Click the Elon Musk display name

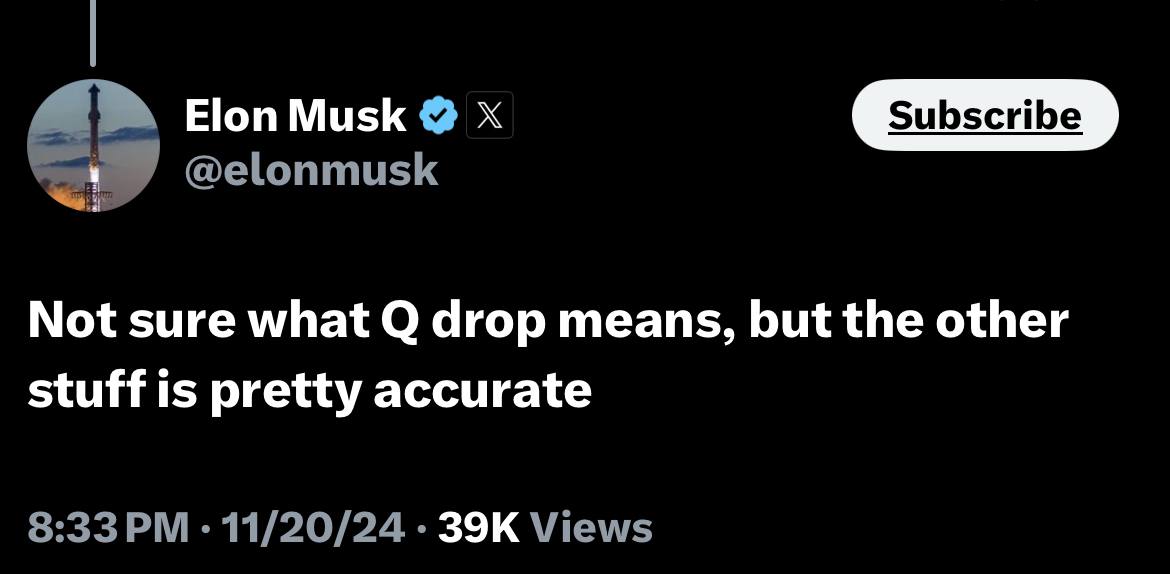coord(295,117)
